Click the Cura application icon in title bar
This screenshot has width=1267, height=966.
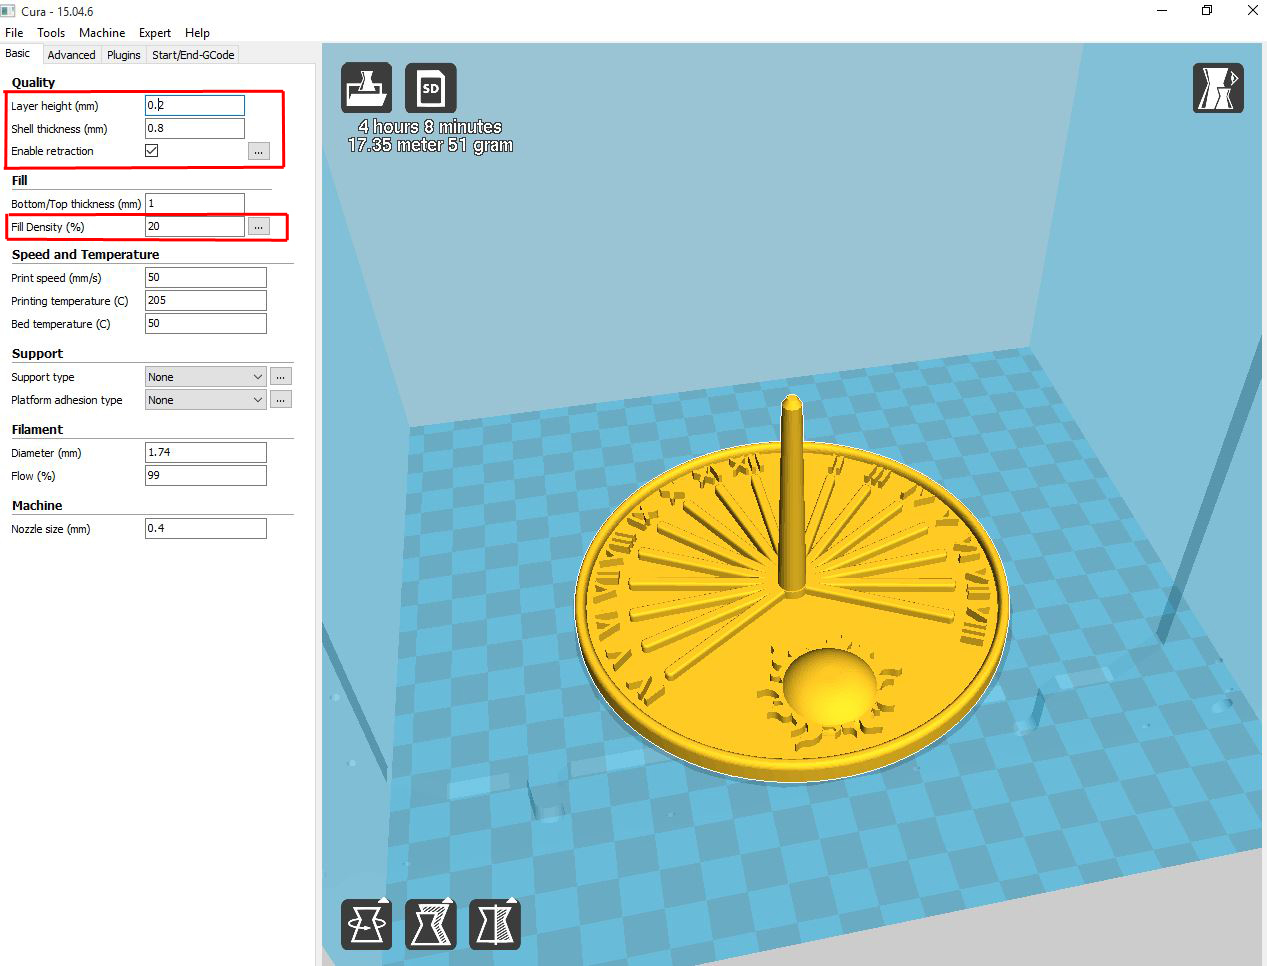coord(9,10)
